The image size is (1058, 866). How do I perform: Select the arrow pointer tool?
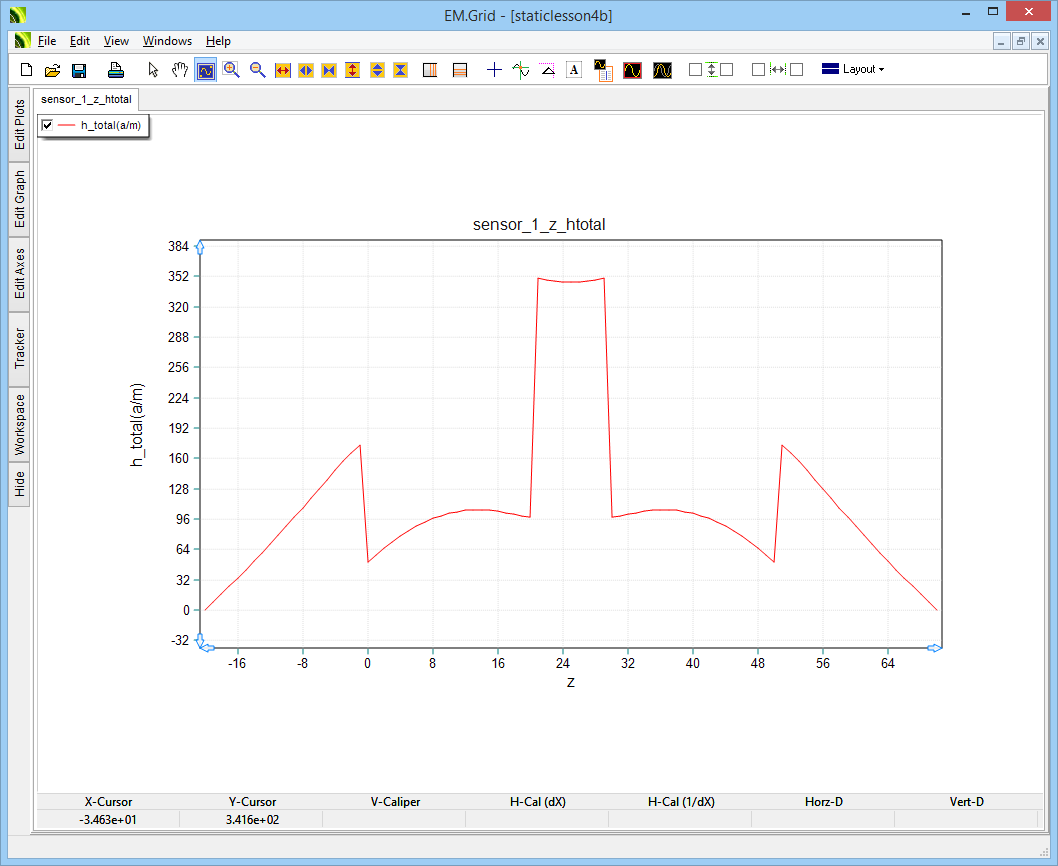pyautogui.click(x=153, y=70)
